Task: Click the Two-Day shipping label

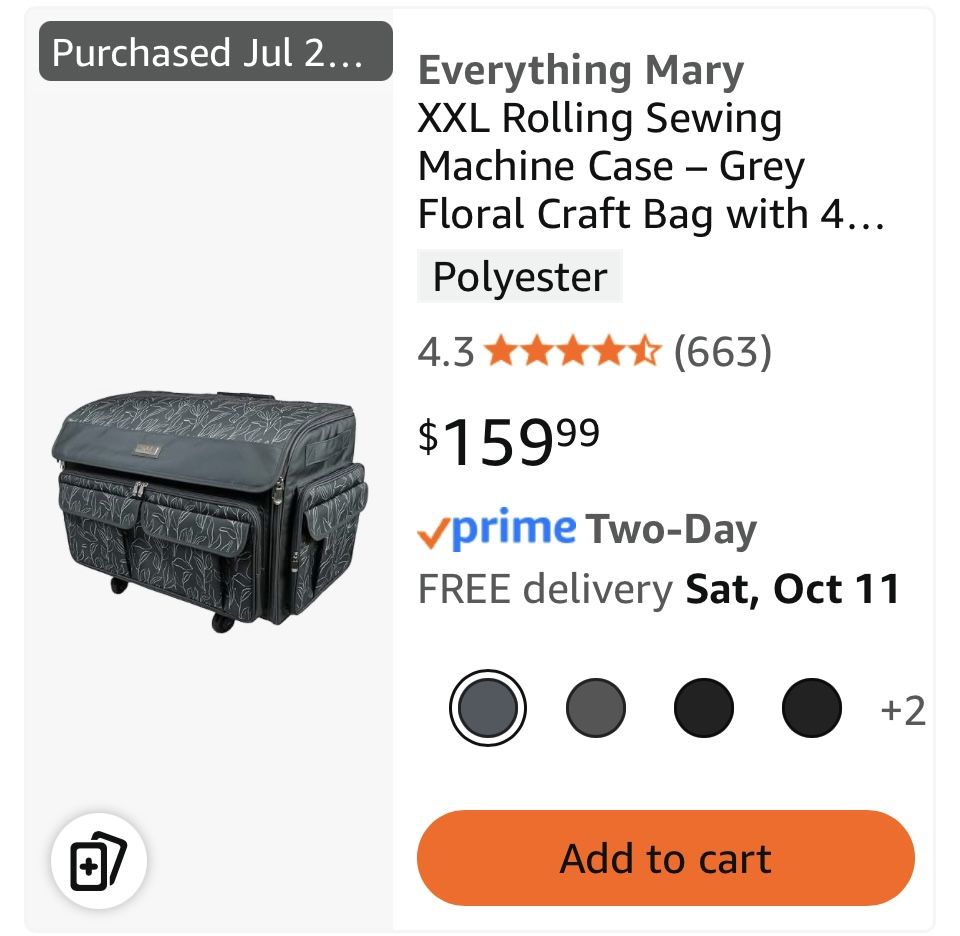Action: pyautogui.click(x=671, y=530)
